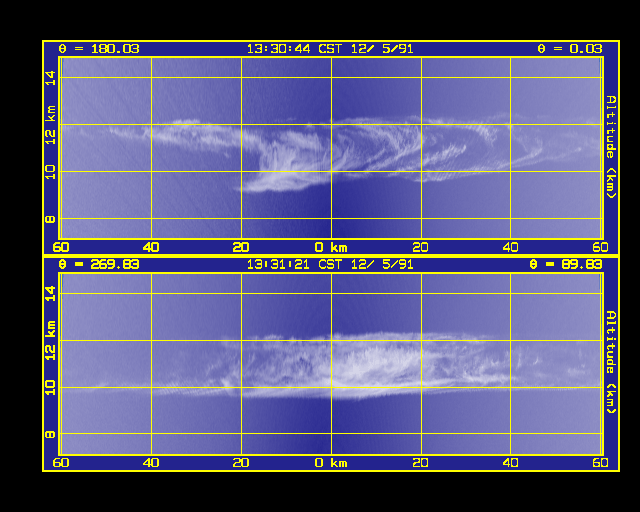
Task: Click the 12 km altitude tick in the top panel
Action: click(x=50, y=125)
